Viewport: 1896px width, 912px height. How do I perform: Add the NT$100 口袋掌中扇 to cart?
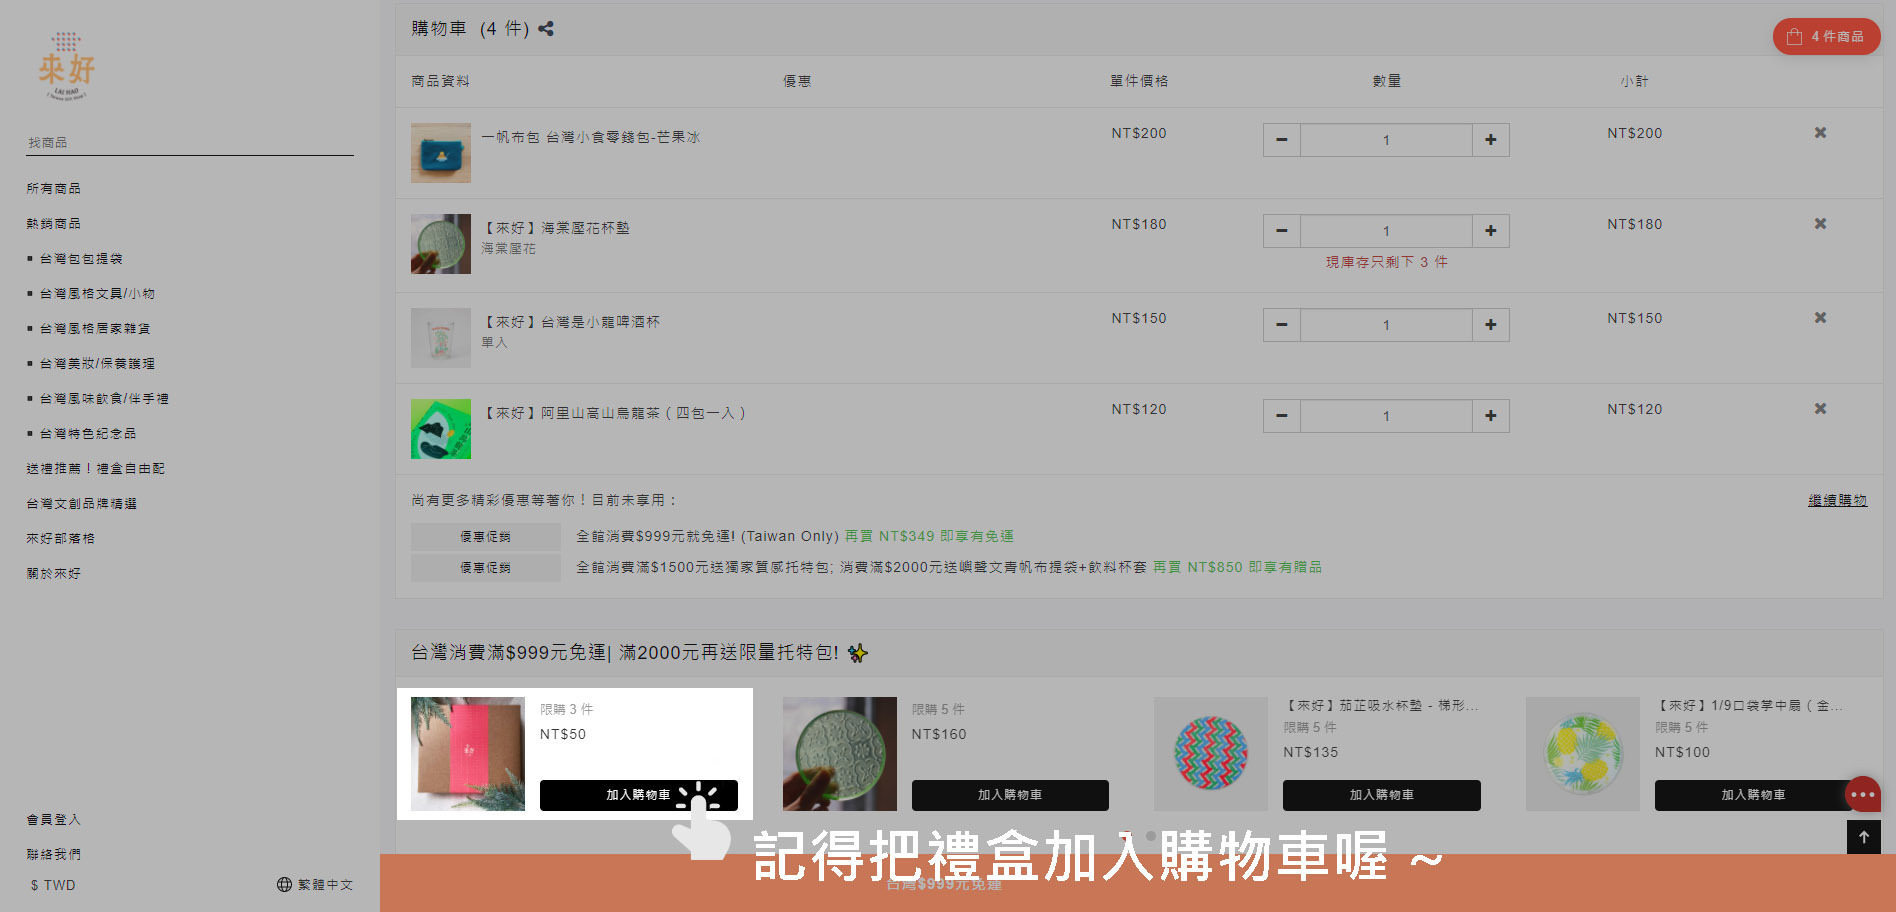[x=1753, y=795]
